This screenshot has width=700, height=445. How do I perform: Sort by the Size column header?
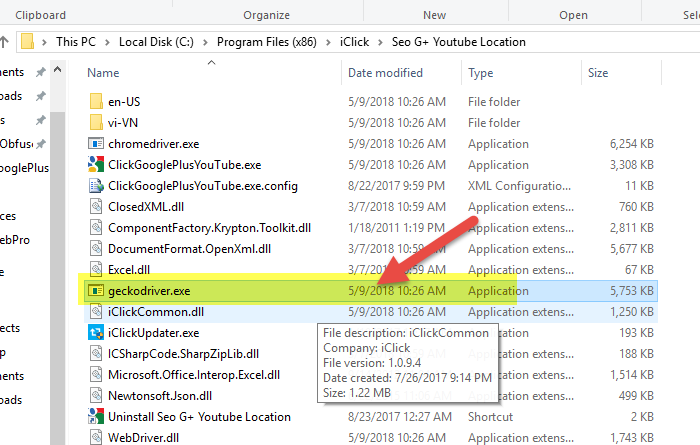tap(598, 72)
